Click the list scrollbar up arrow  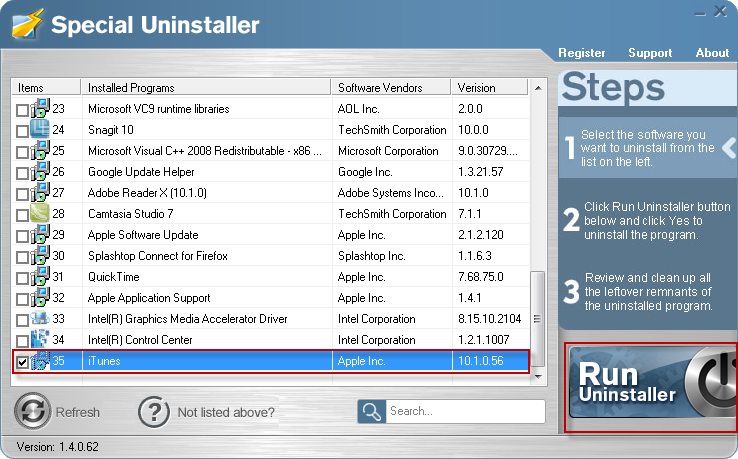coord(538,88)
